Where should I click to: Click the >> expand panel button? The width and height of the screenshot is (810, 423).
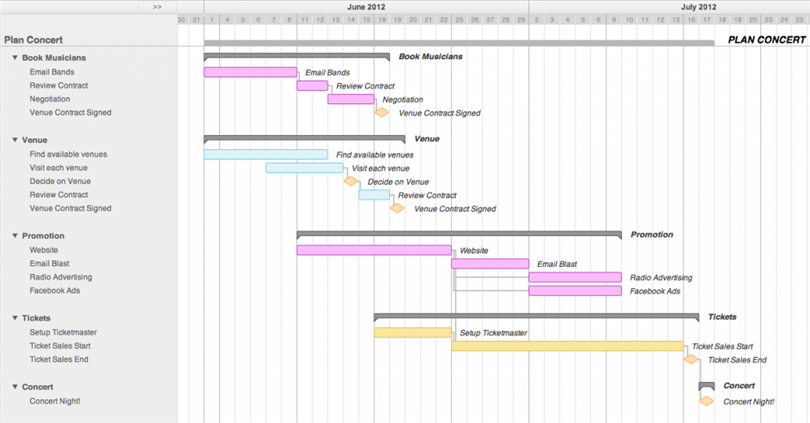pyautogui.click(x=157, y=7)
